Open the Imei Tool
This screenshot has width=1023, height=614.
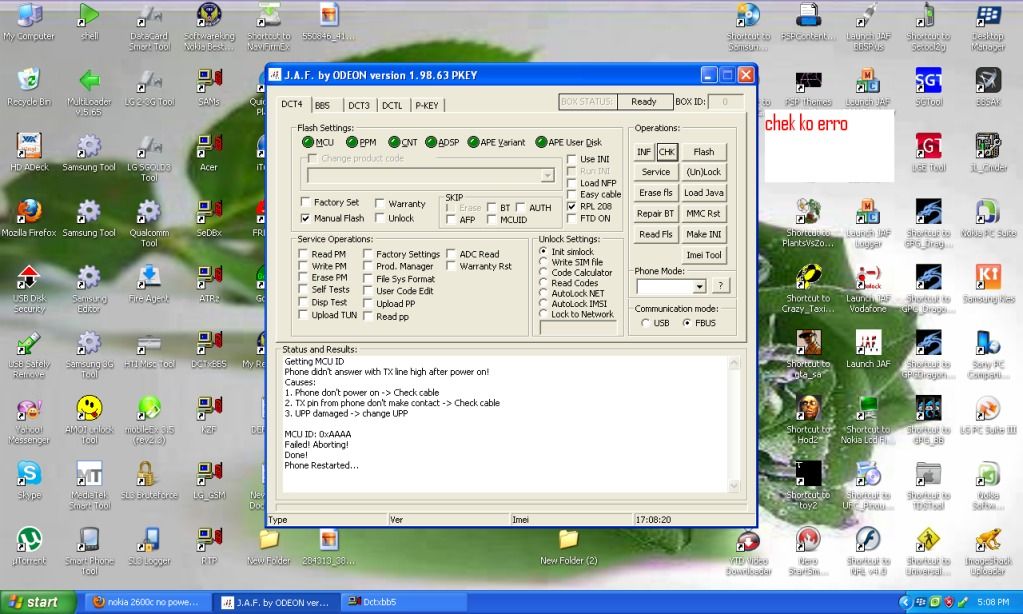703,255
